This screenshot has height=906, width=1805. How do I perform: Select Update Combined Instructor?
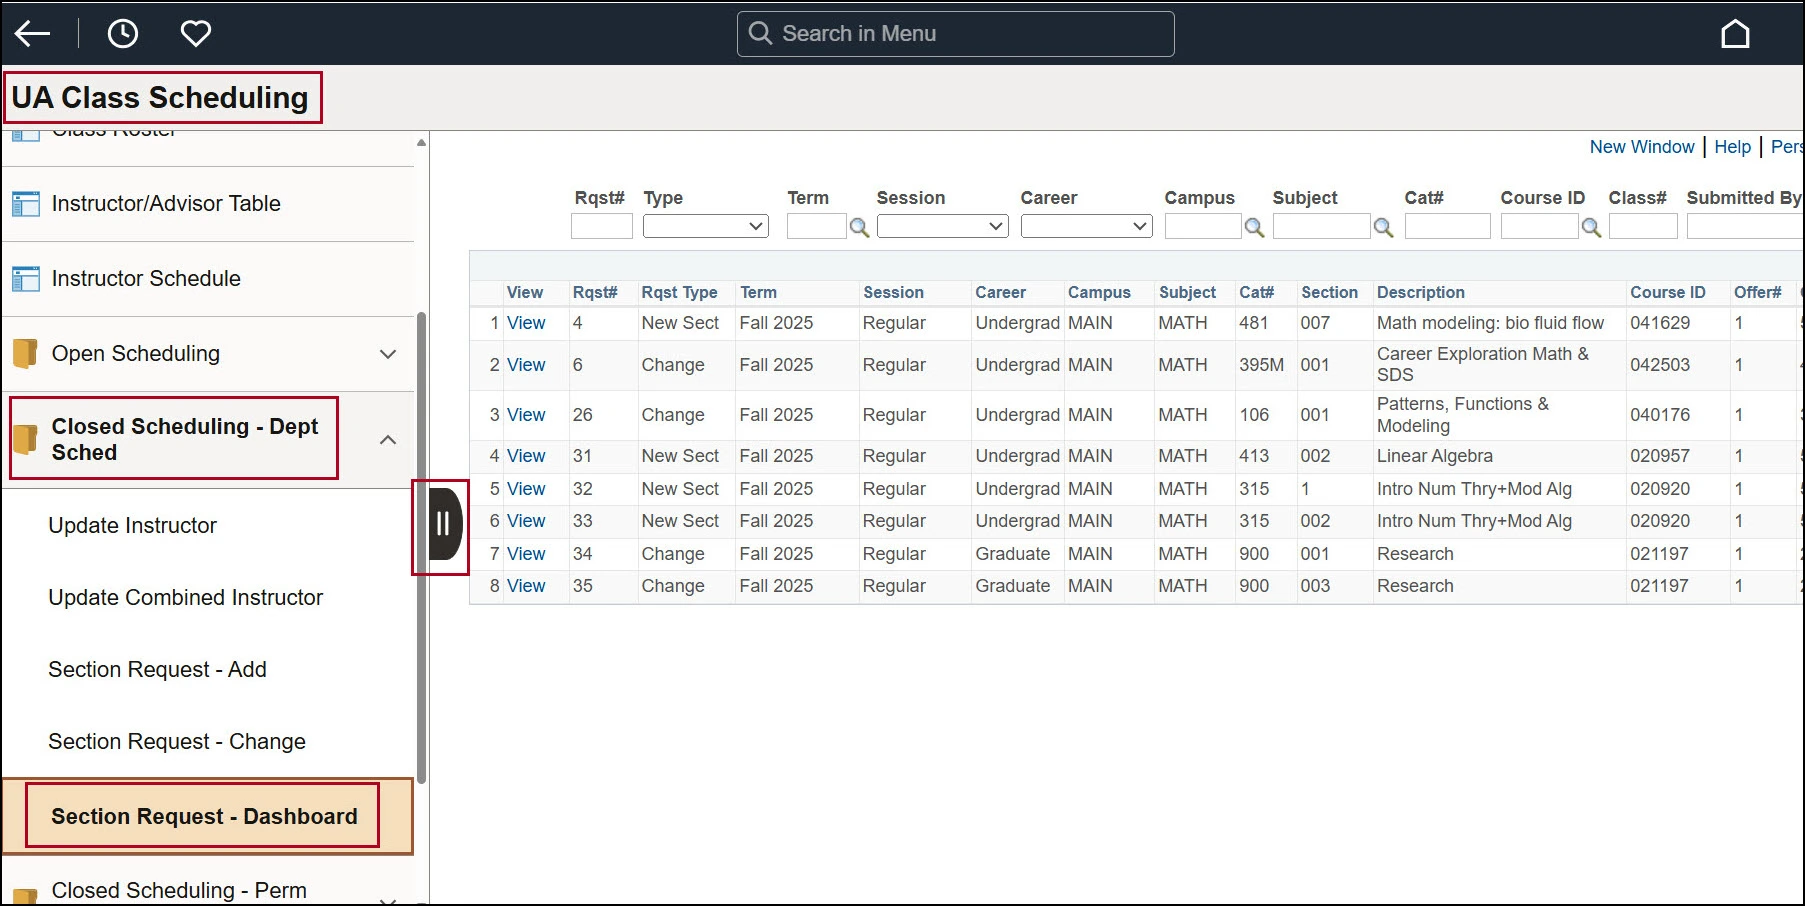(x=185, y=598)
